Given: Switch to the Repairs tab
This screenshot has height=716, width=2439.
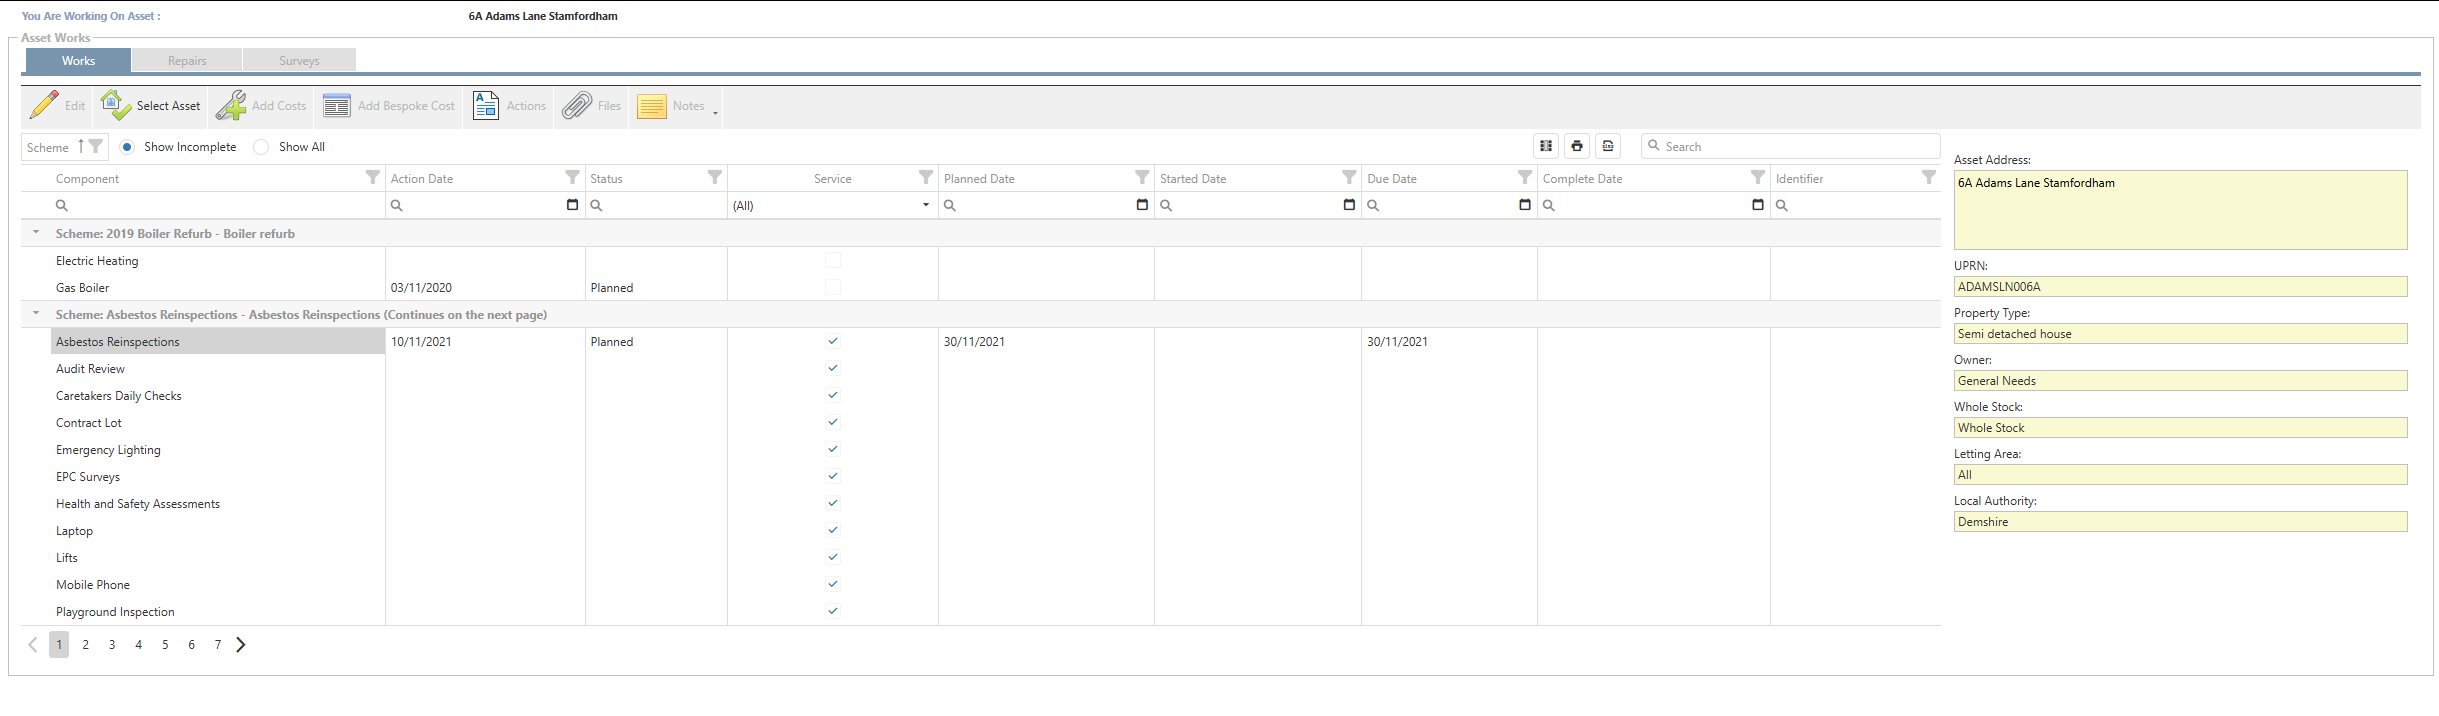Looking at the screenshot, I should click(x=187, y=61).
